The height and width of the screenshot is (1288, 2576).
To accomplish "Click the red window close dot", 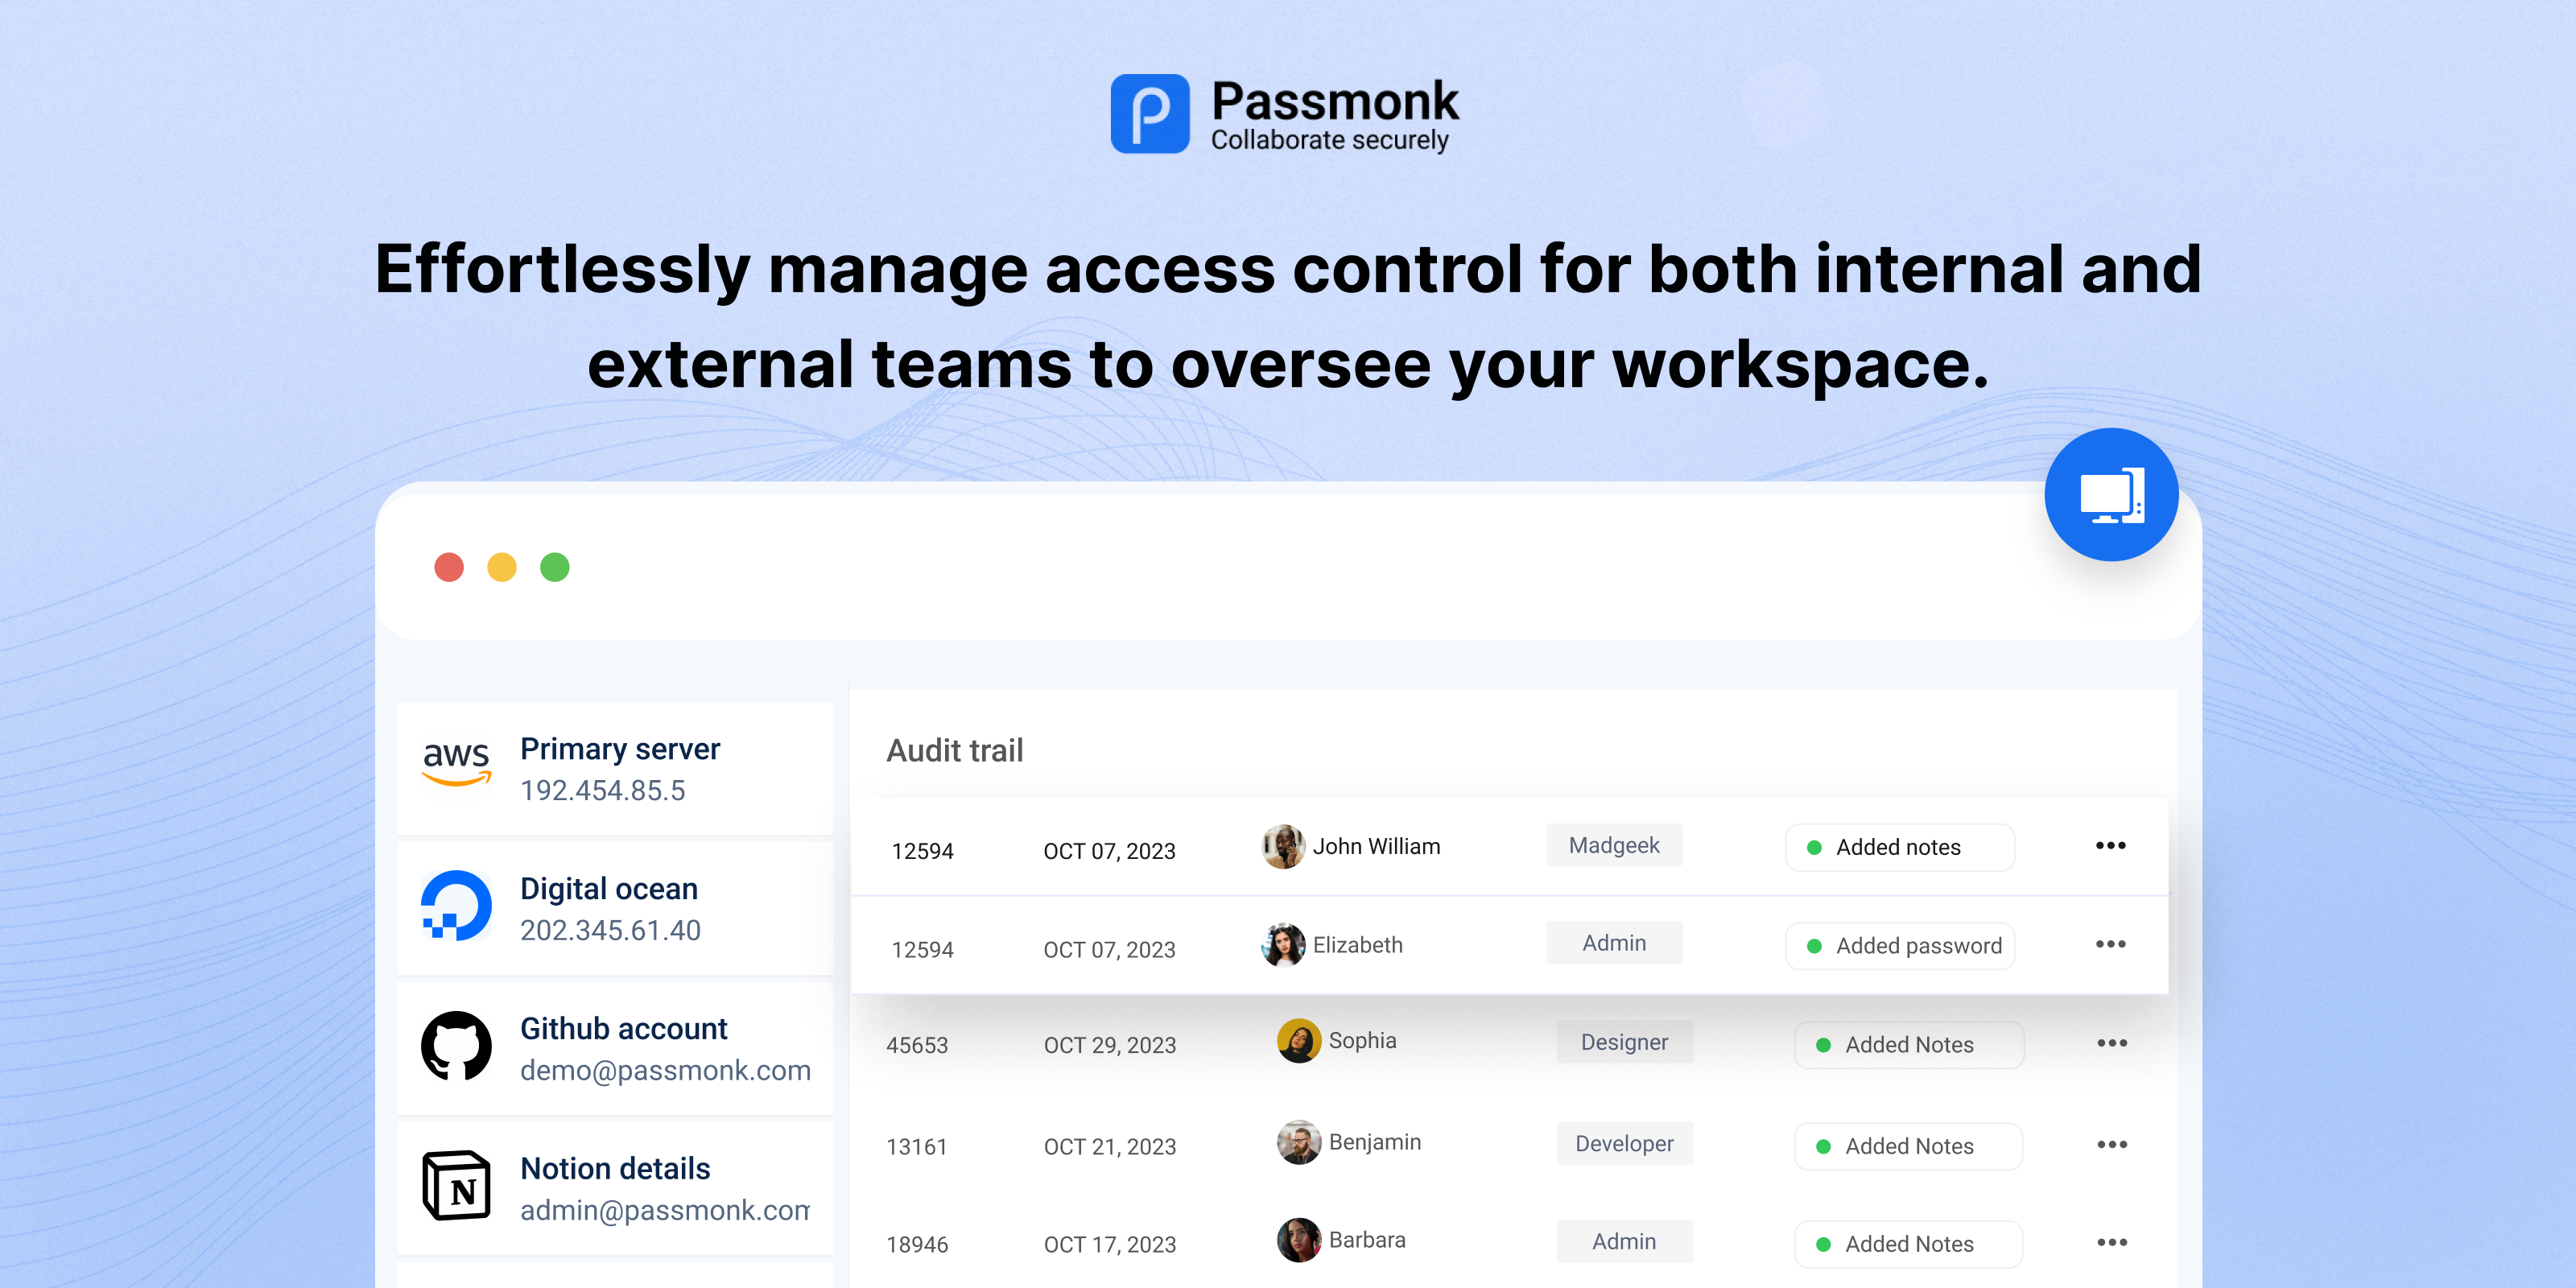I will pos(449,568).
